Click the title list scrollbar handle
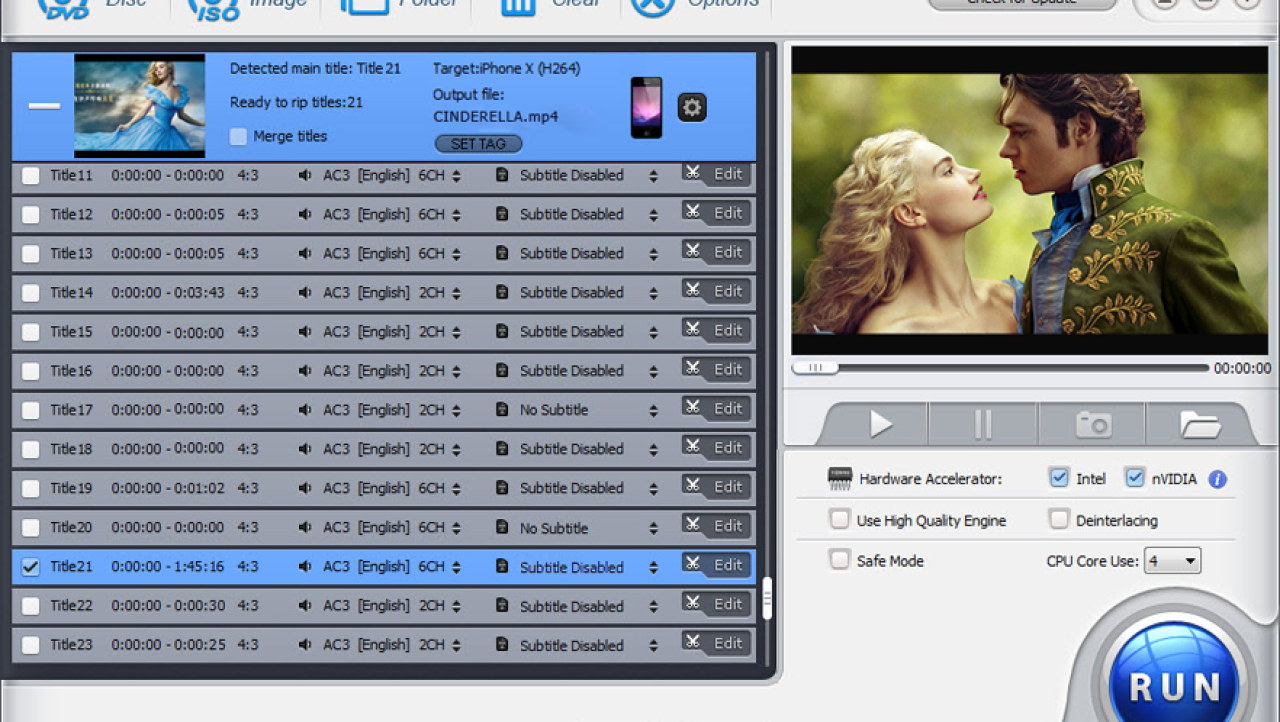This screenshot has height=722, width=1280. click(767, 598)
